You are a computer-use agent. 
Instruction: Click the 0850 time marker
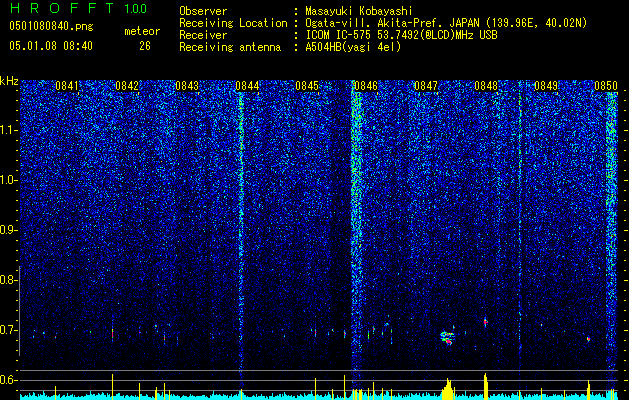(606, 86)
